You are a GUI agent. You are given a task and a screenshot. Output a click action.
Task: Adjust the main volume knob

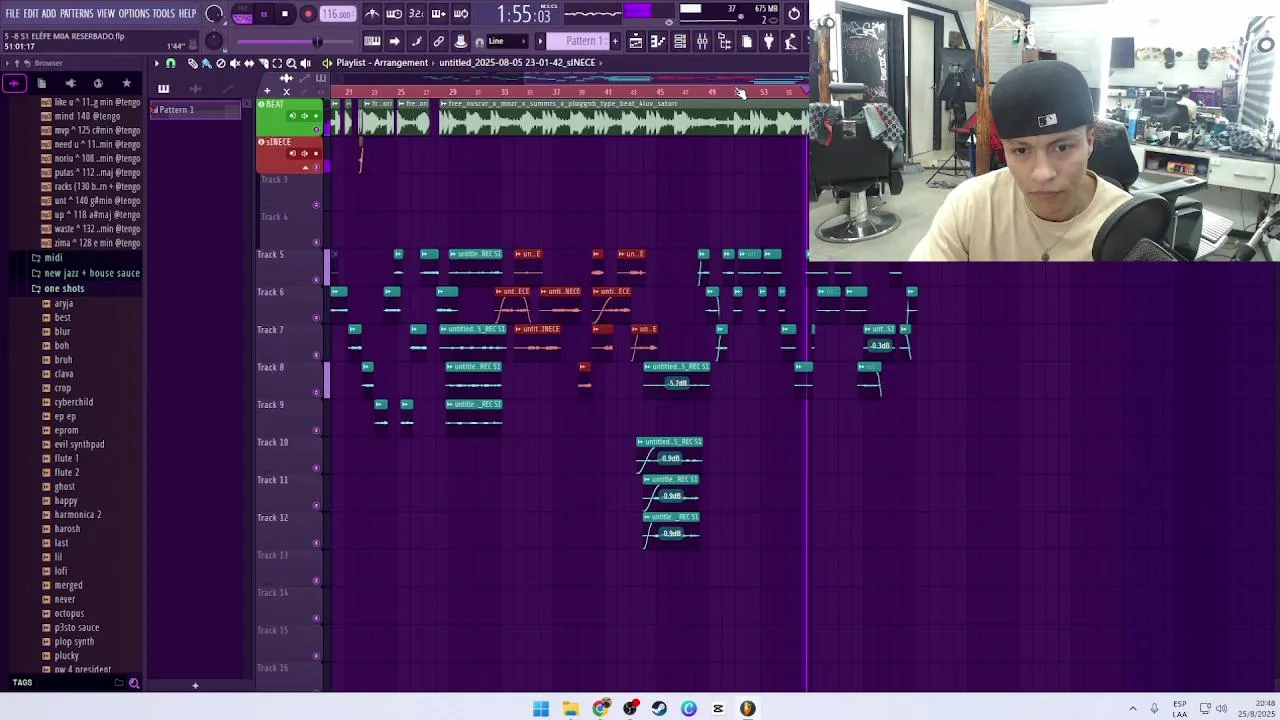(214, 14)
